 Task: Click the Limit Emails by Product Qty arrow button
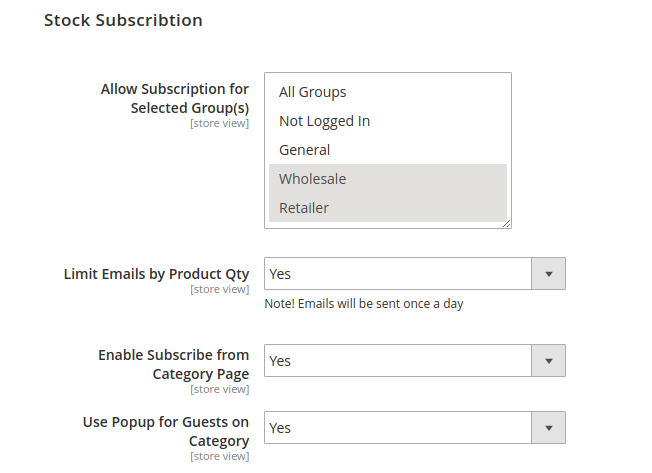547,274
